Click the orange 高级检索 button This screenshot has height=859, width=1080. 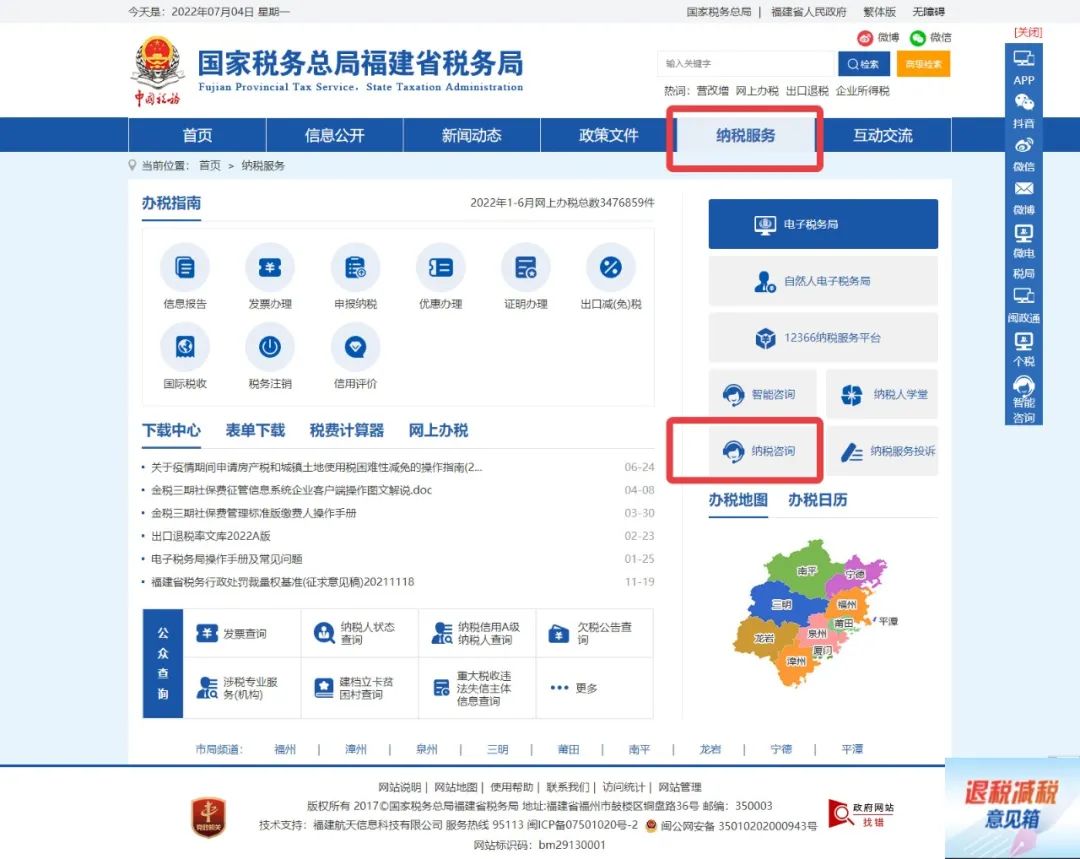pos(924,64)
